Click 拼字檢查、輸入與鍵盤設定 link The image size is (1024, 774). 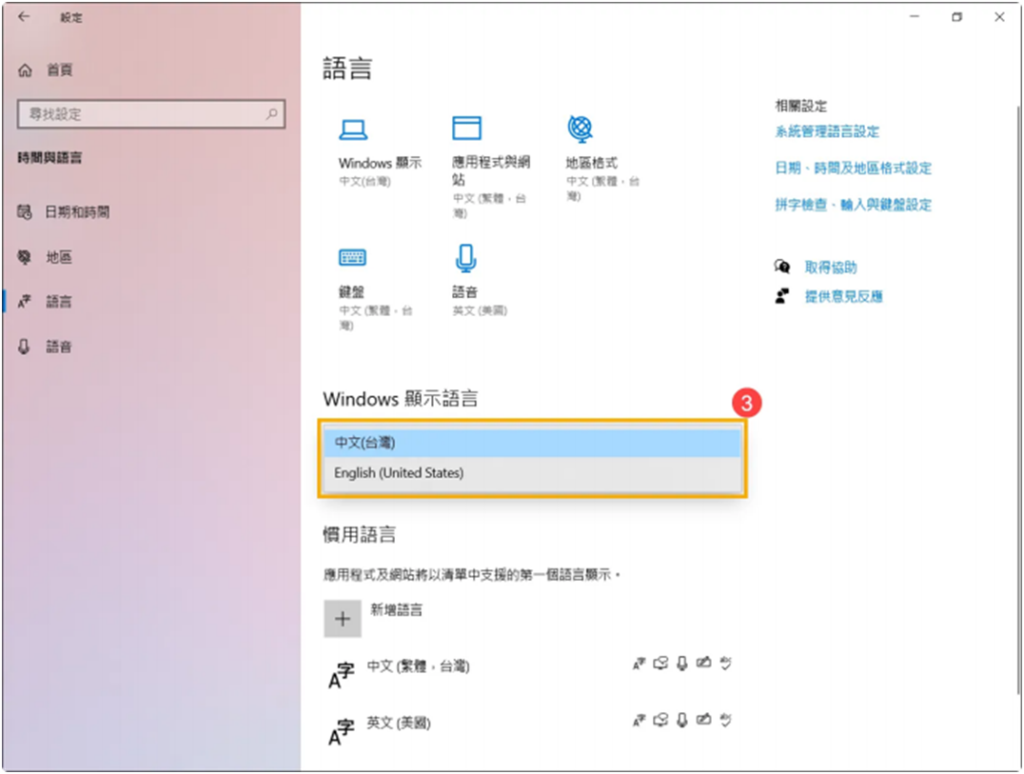[853, 204]
